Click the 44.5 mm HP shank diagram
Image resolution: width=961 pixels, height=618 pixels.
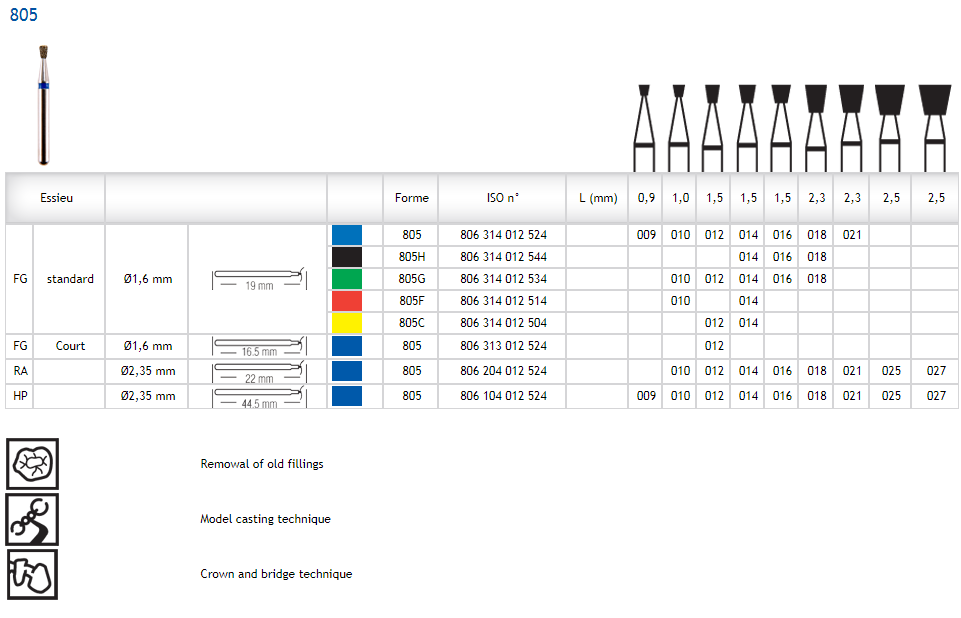click(x=258, y=397)
